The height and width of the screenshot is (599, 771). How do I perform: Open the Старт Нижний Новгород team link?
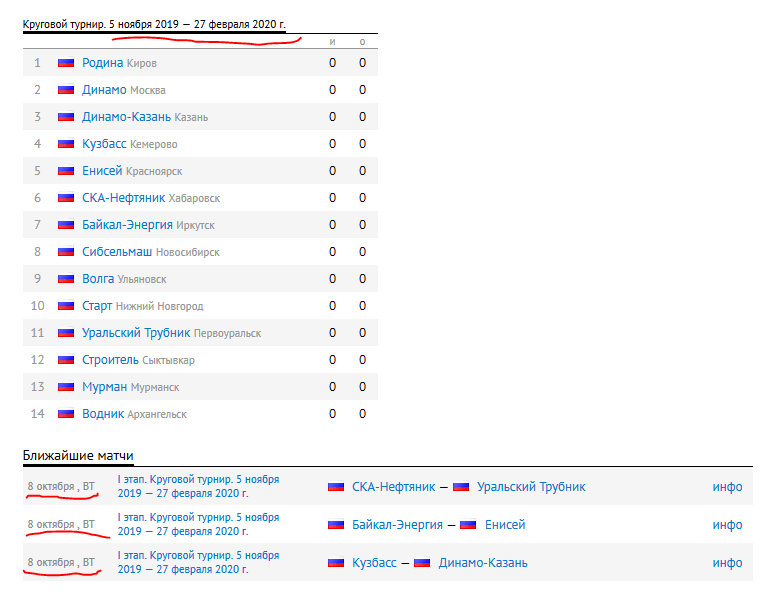(x=97, y=306)
